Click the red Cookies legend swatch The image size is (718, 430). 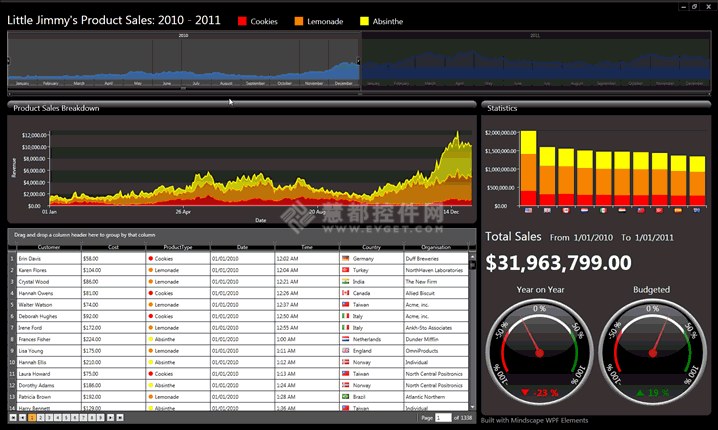242,21
